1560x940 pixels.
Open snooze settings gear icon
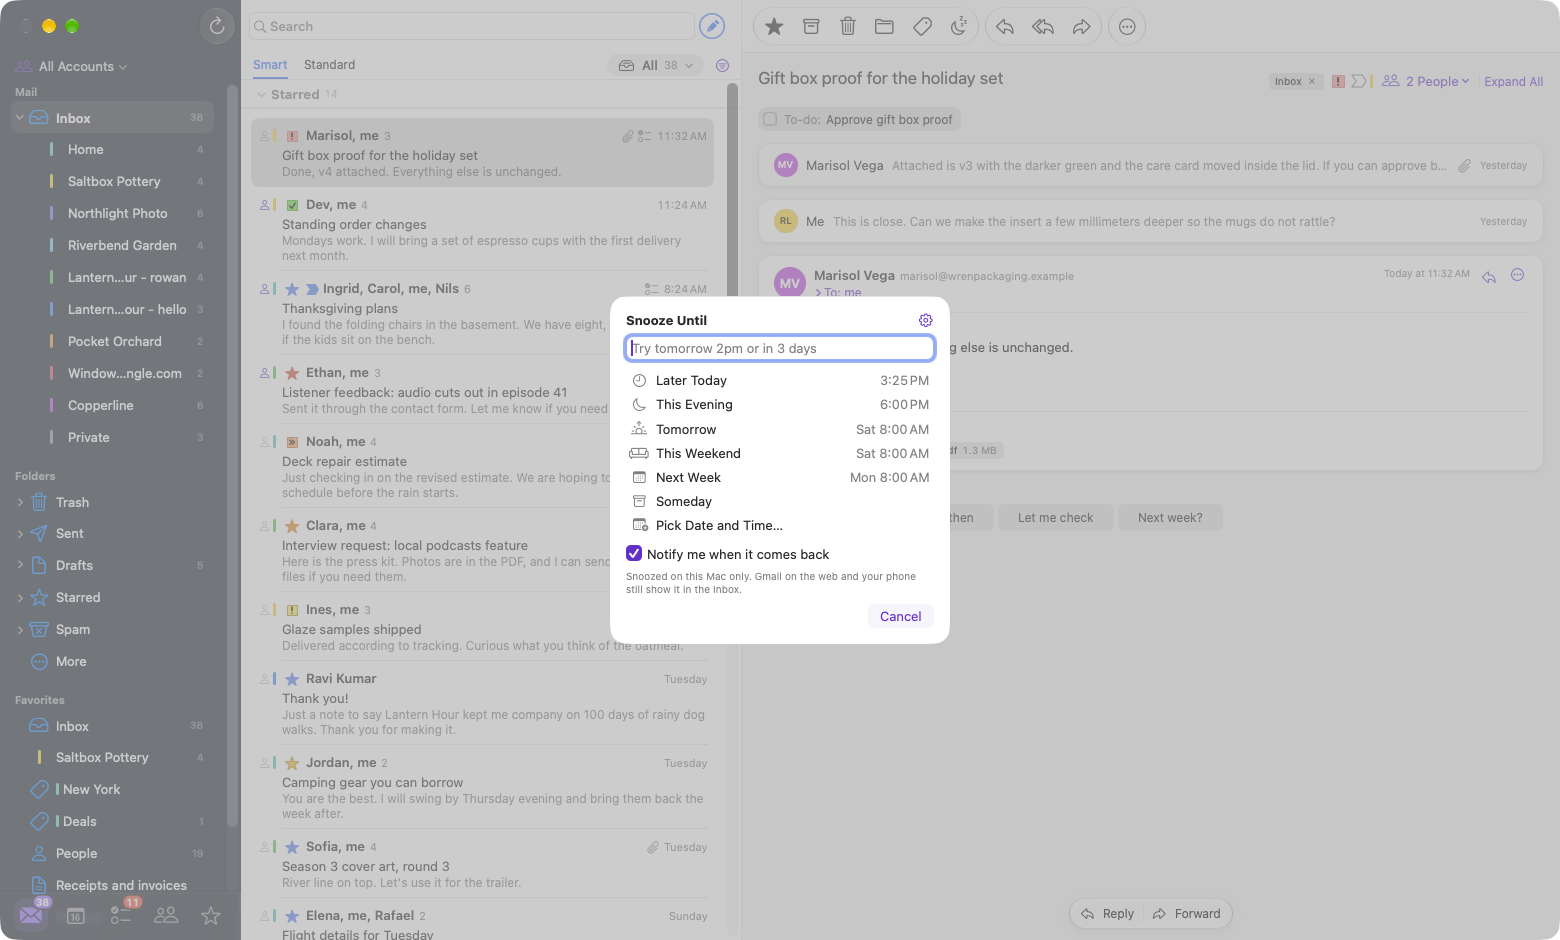click(925, 320)
